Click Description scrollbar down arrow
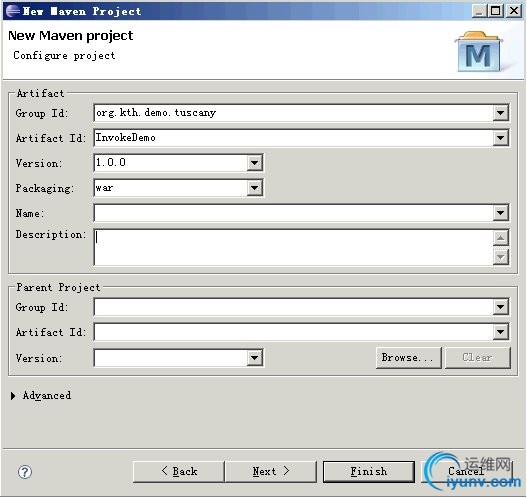Viewport: 527px width, 498px height. point(501,257)
